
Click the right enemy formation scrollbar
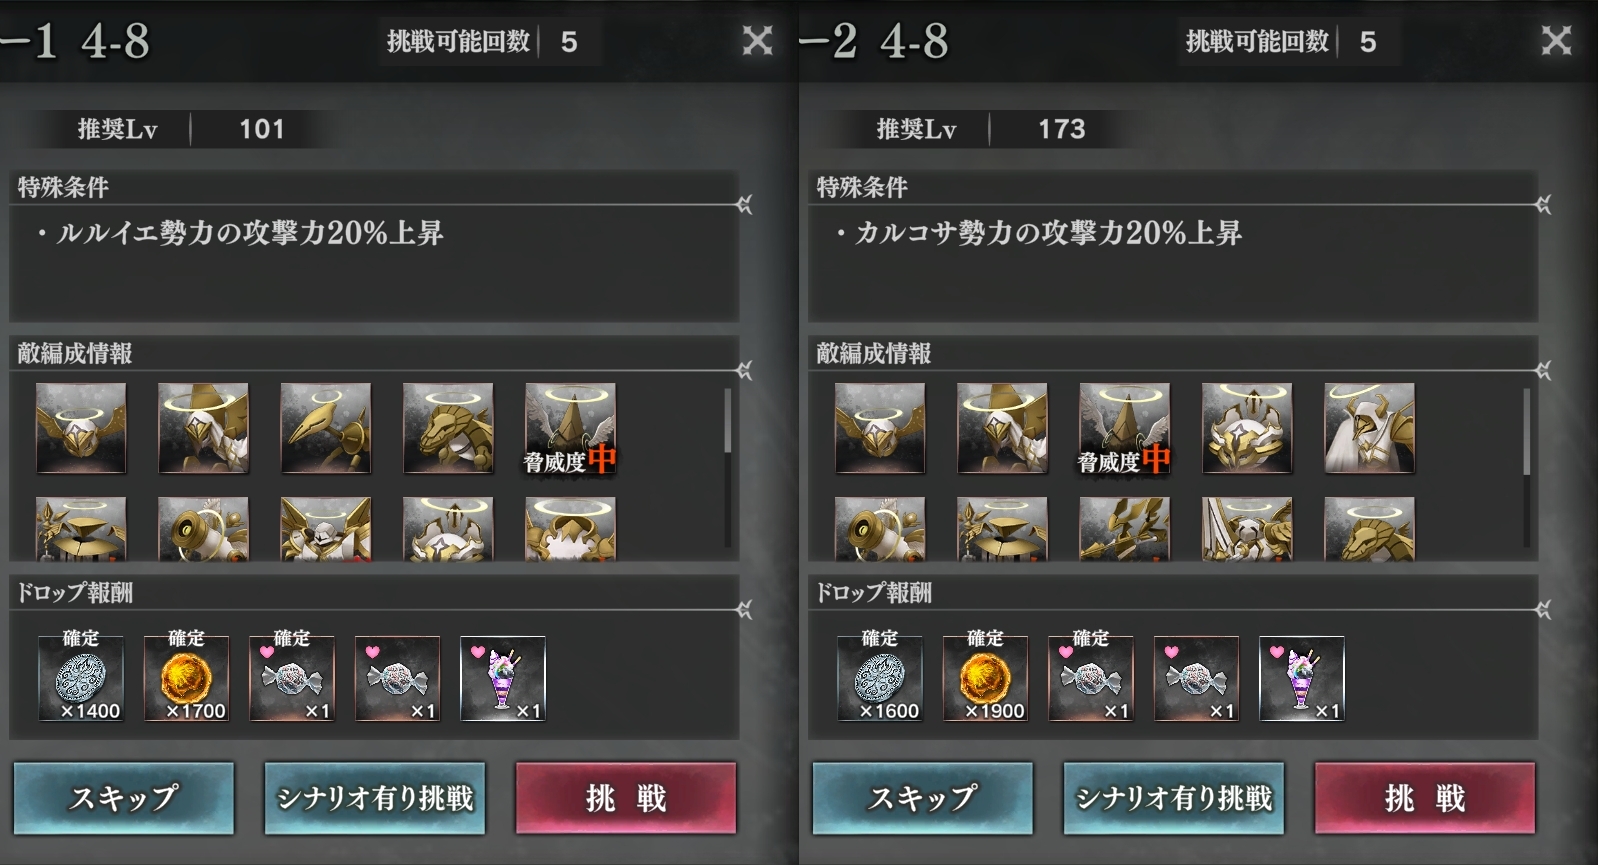(1526, 432)
